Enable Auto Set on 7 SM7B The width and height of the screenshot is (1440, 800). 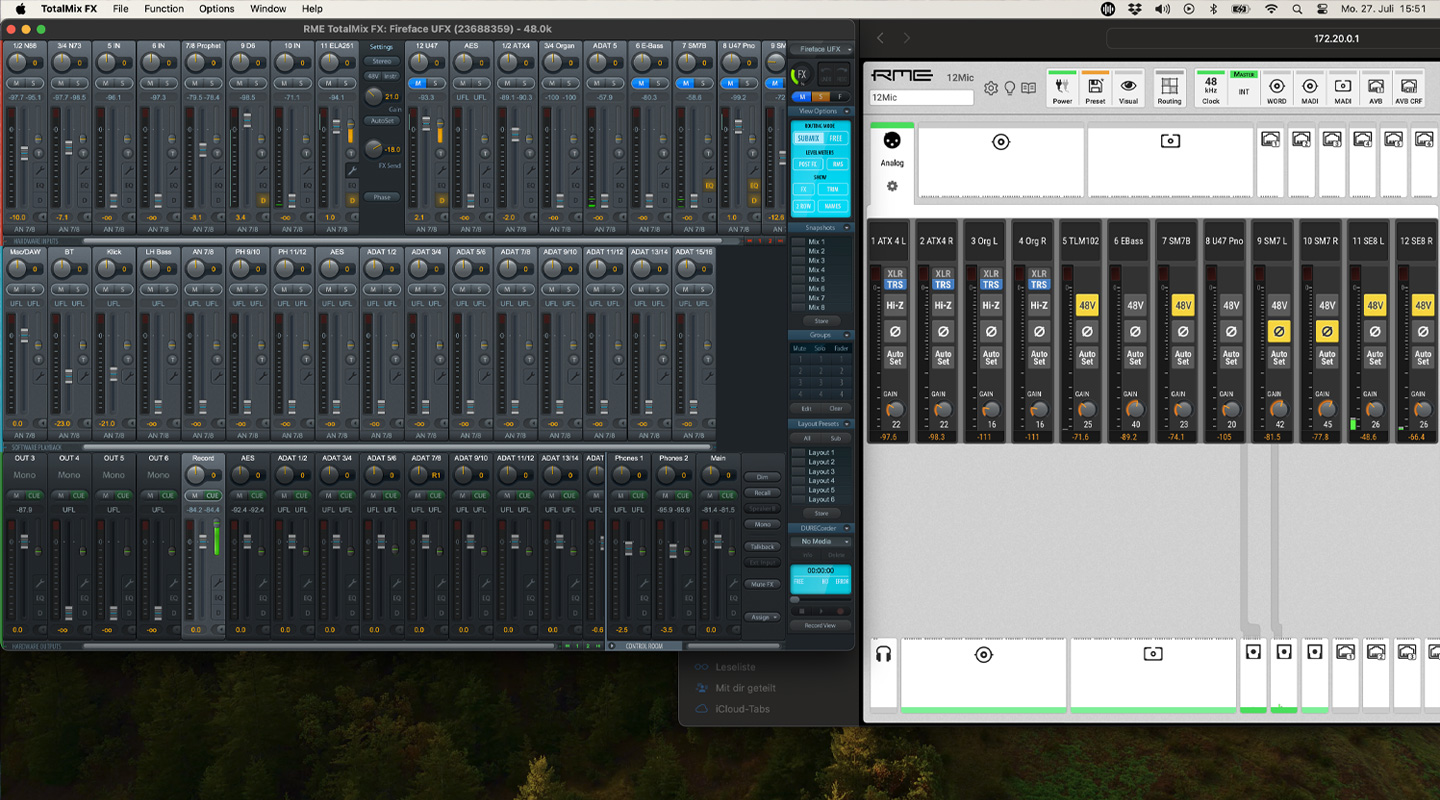[1183, 356]
